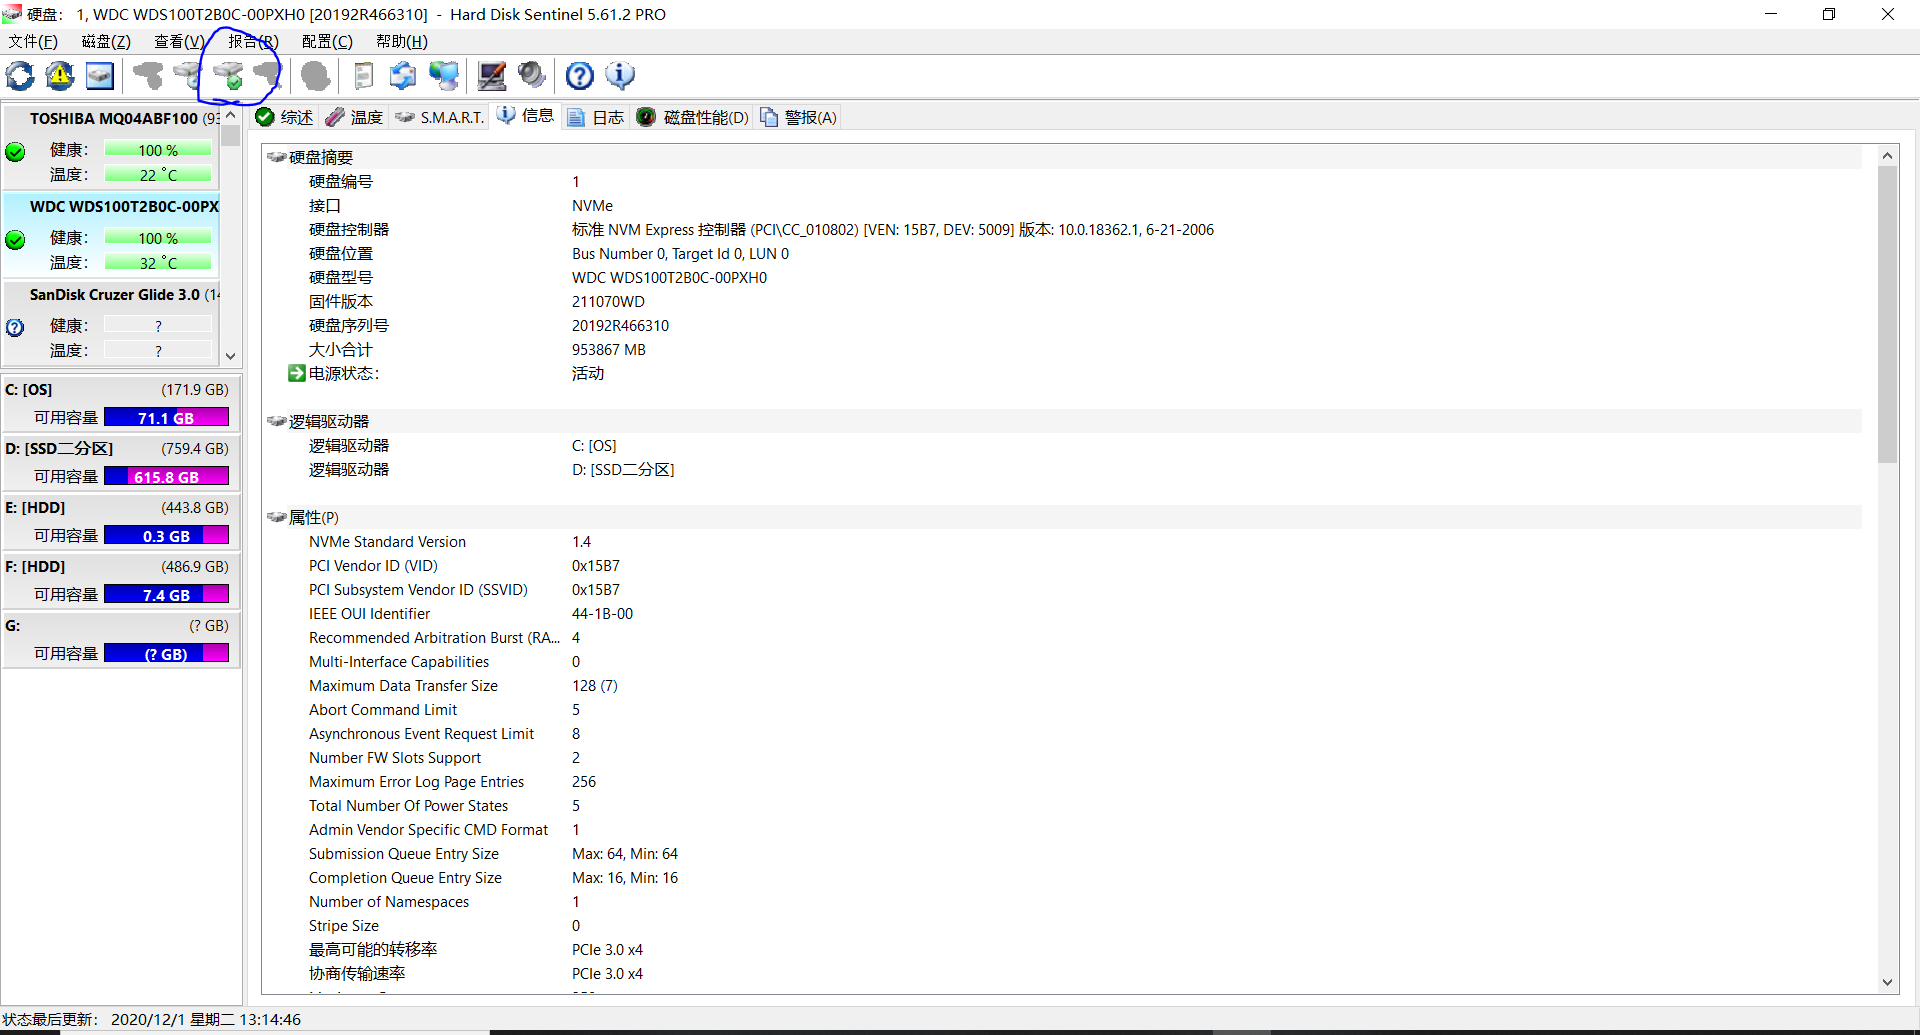1920x1035 pixels.
Task: Open the 磁盘性能(D) tab
Action: [692, 117]
